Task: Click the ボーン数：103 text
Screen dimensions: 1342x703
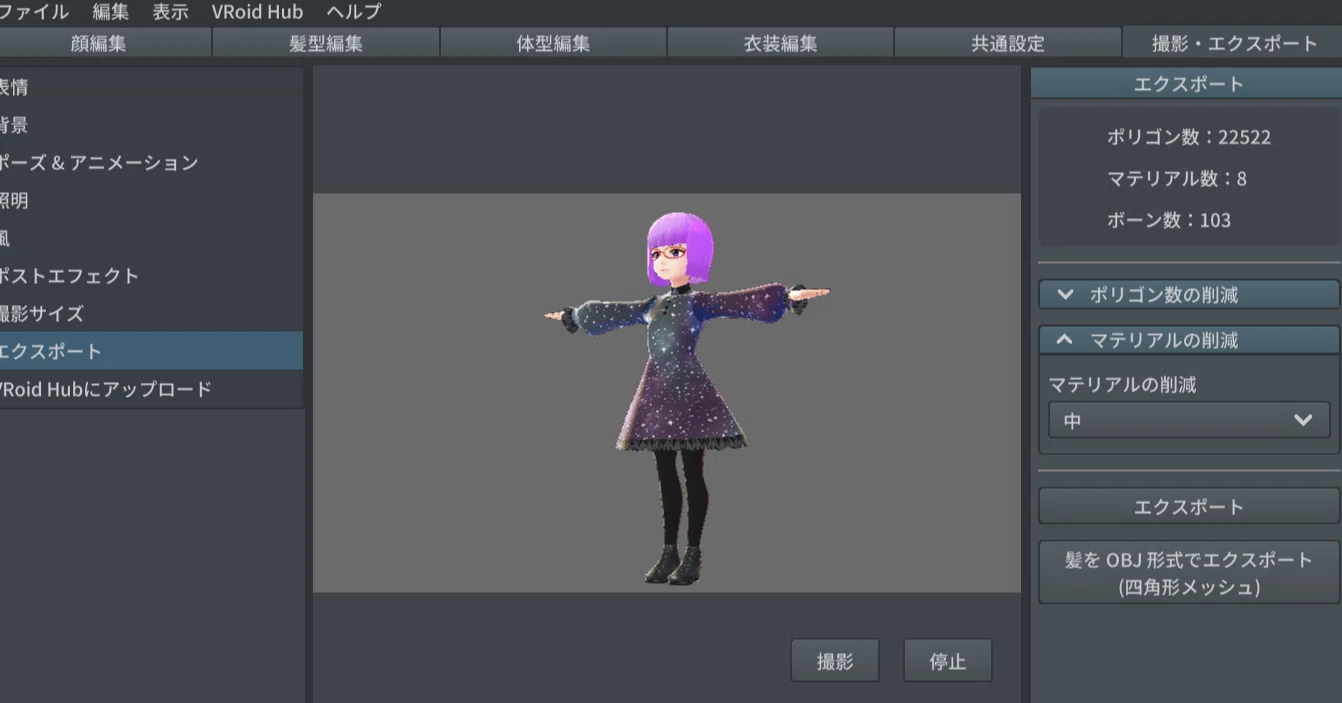Action: click(1169, 220)
